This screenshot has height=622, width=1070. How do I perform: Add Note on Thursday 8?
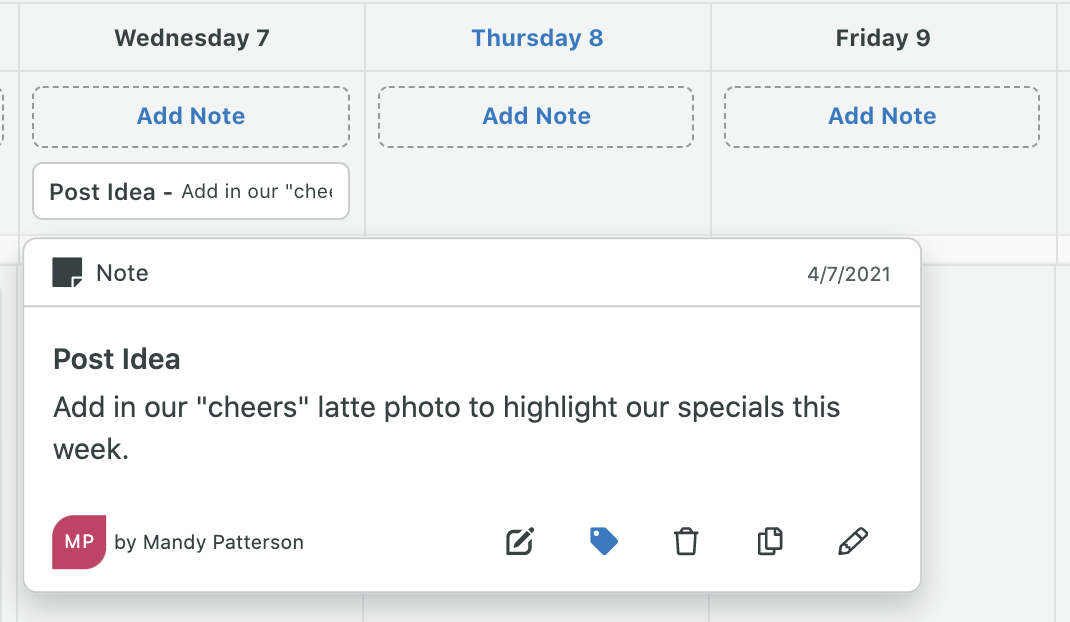[x=536, y=116]
